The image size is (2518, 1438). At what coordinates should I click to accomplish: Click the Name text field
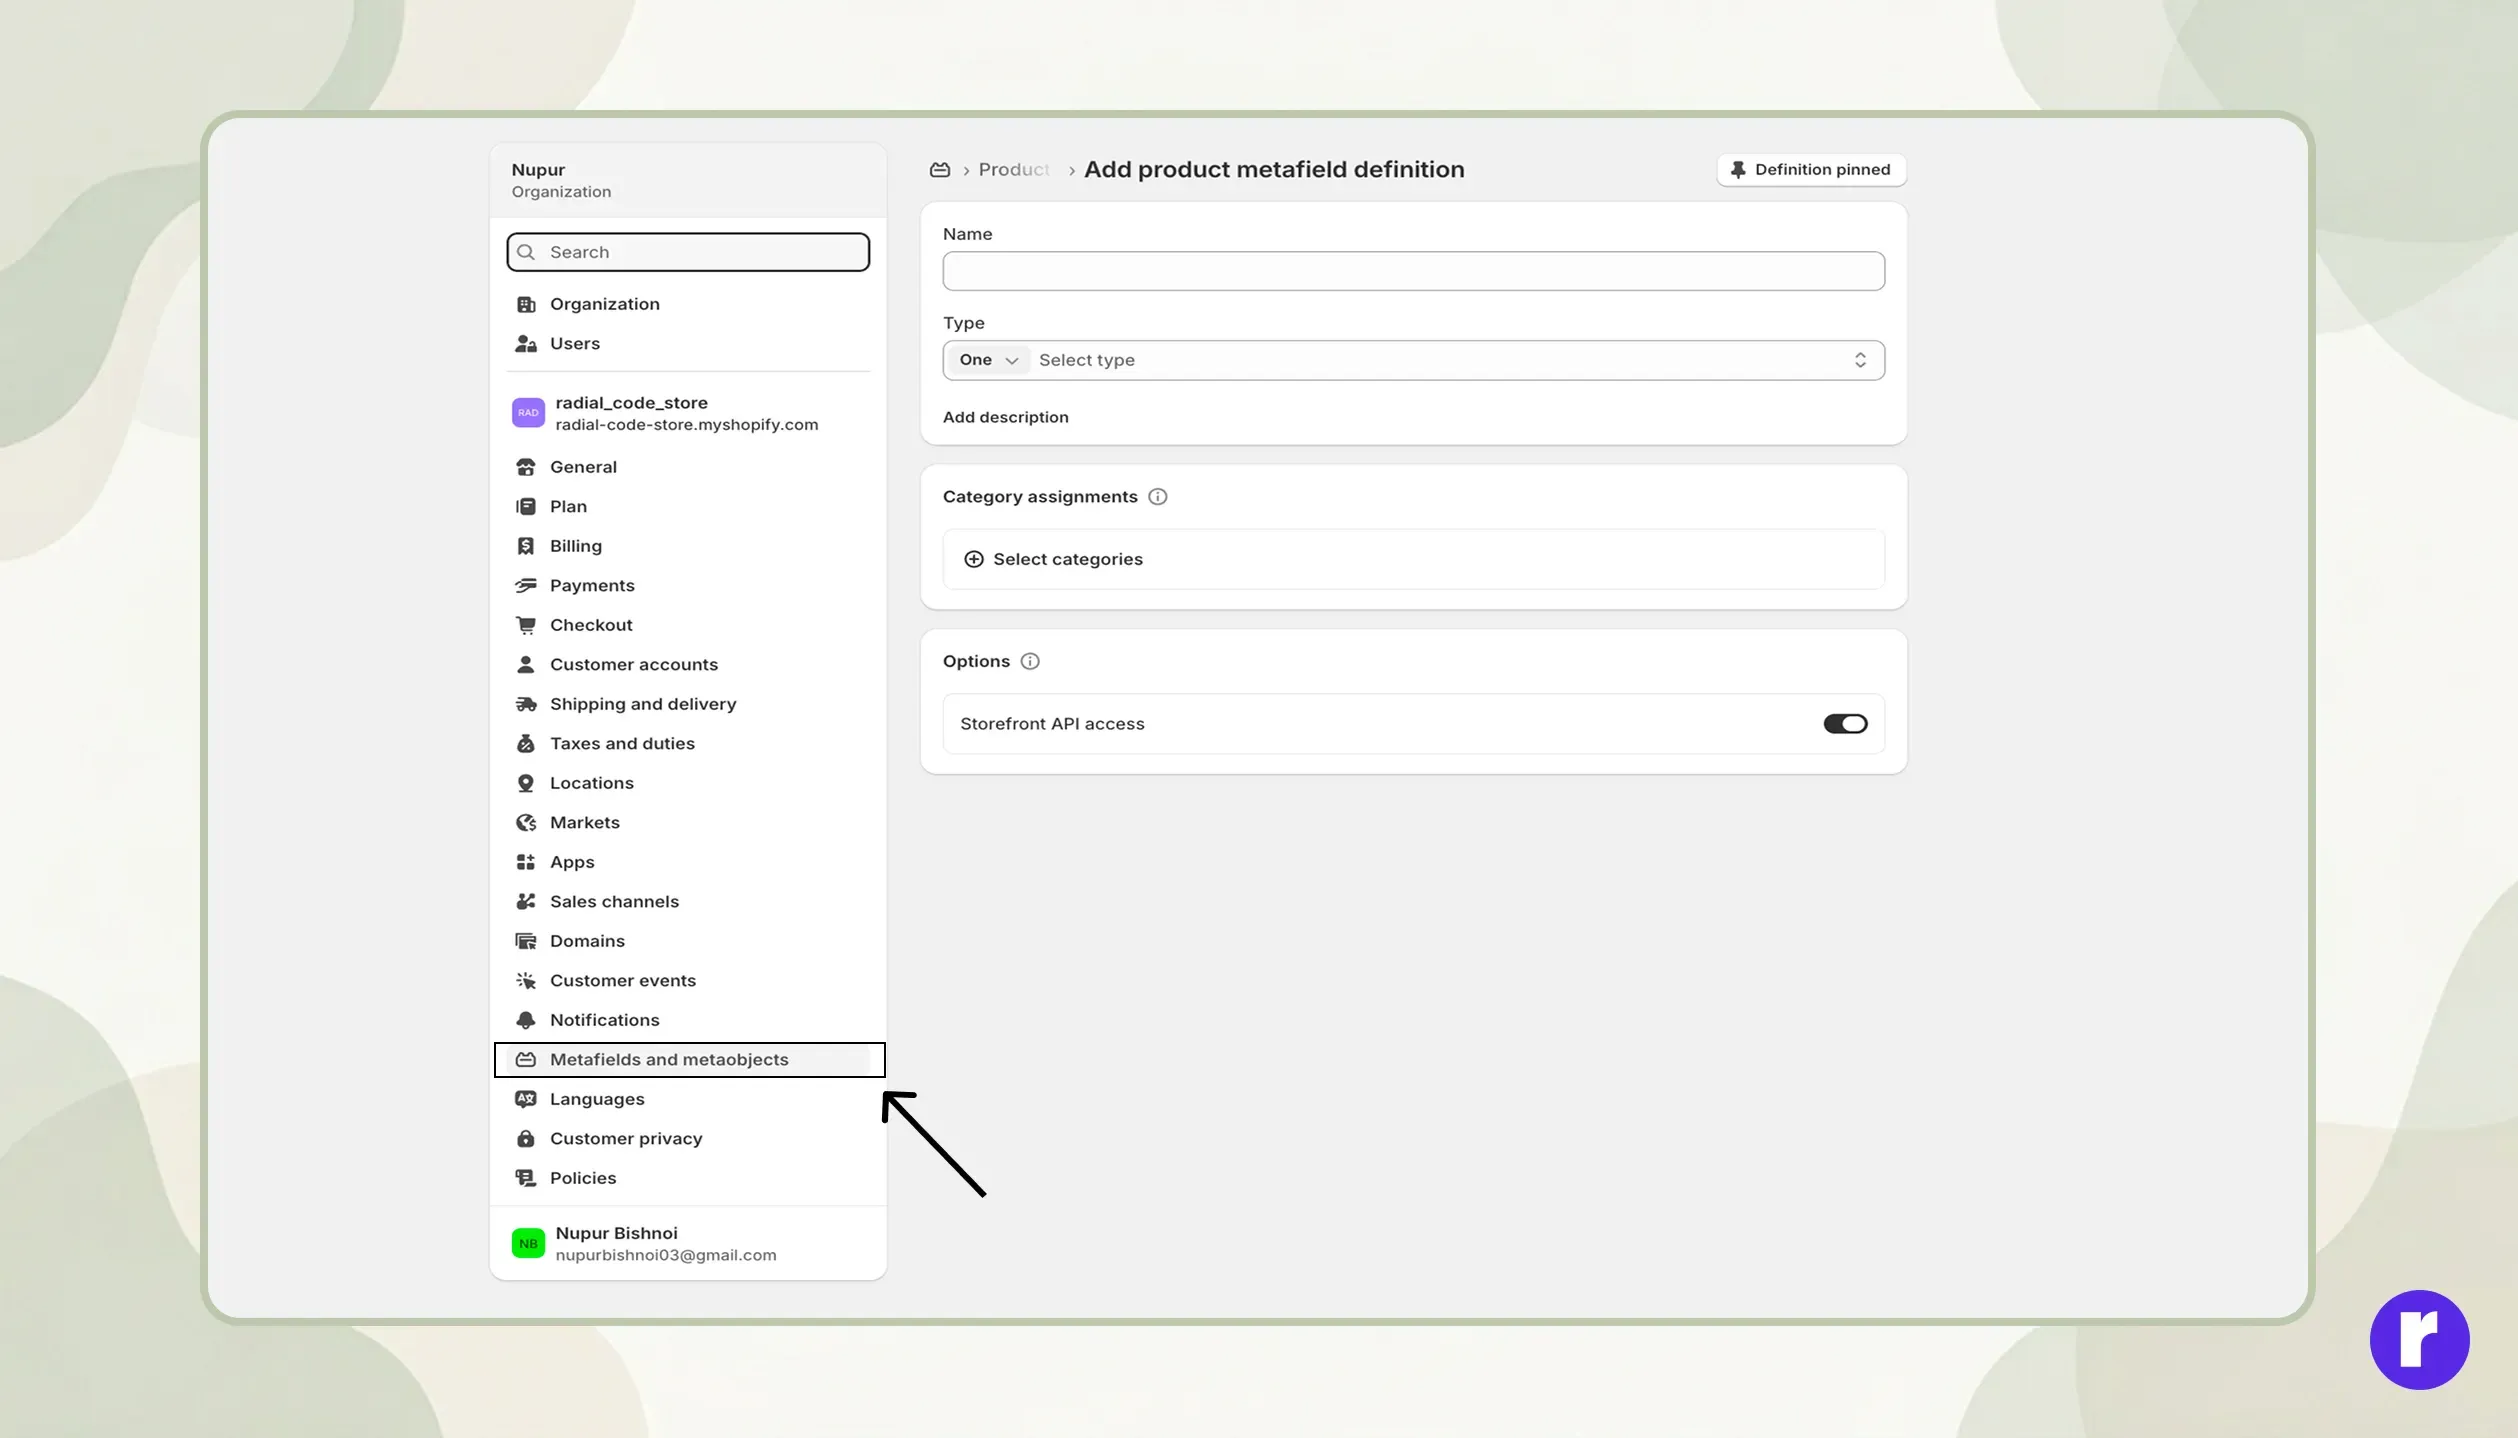1413,271
